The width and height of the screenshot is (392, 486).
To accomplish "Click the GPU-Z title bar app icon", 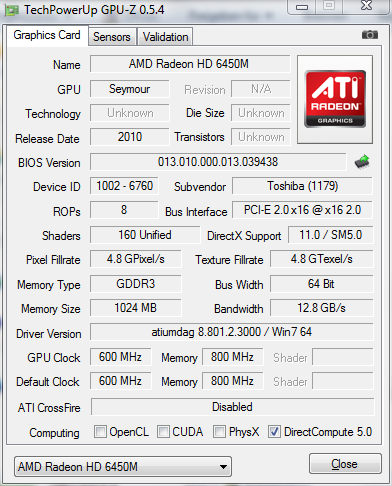I will [x=12, y=11].
